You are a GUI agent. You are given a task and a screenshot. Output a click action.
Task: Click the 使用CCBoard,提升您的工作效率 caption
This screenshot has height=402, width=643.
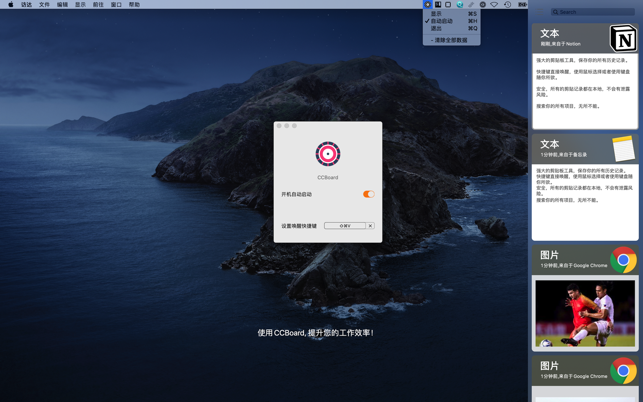[x=316, y=333]
